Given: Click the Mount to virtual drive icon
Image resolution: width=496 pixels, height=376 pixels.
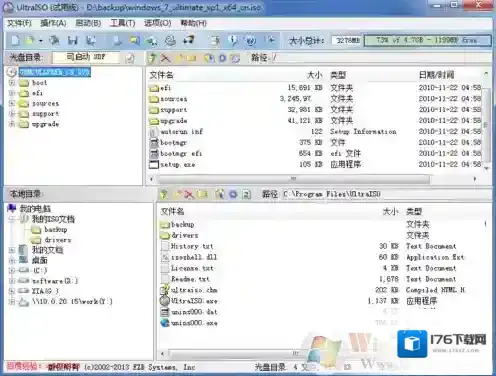Looking at the screenshot, I should 170,41.
